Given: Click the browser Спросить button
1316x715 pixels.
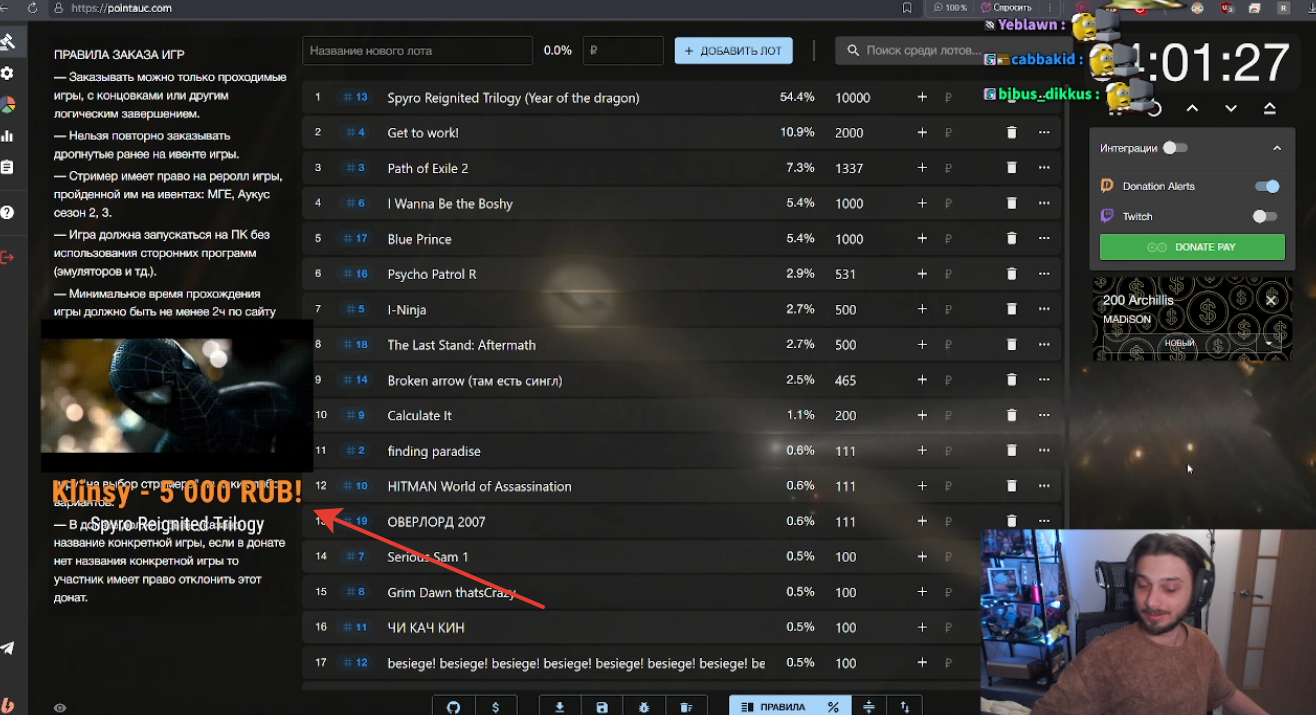Looking at the screenshot, I should 1005,8.
